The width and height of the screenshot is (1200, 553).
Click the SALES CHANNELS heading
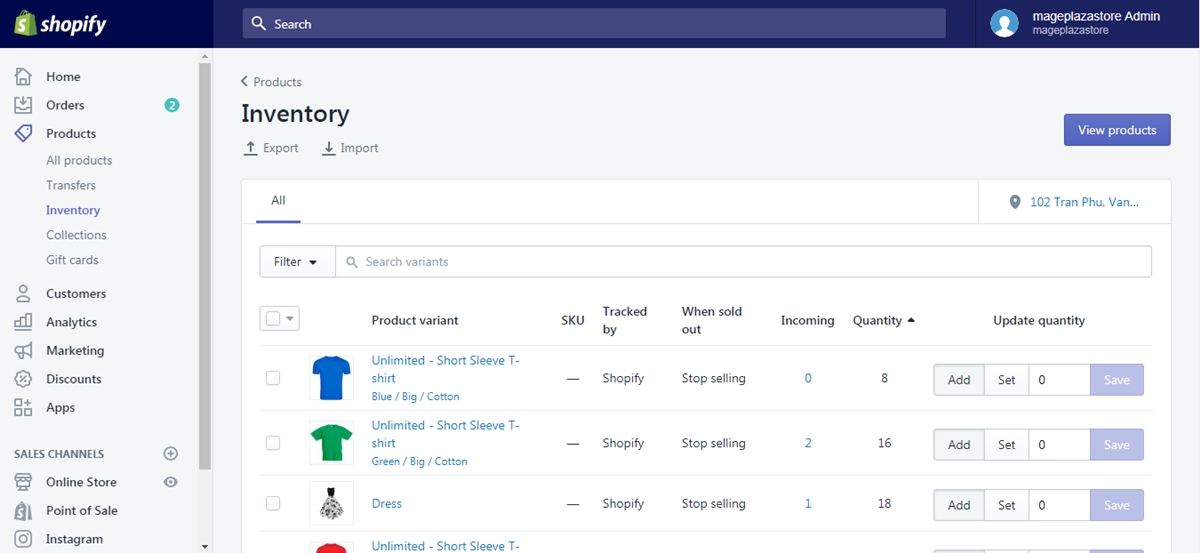point(59,454)
